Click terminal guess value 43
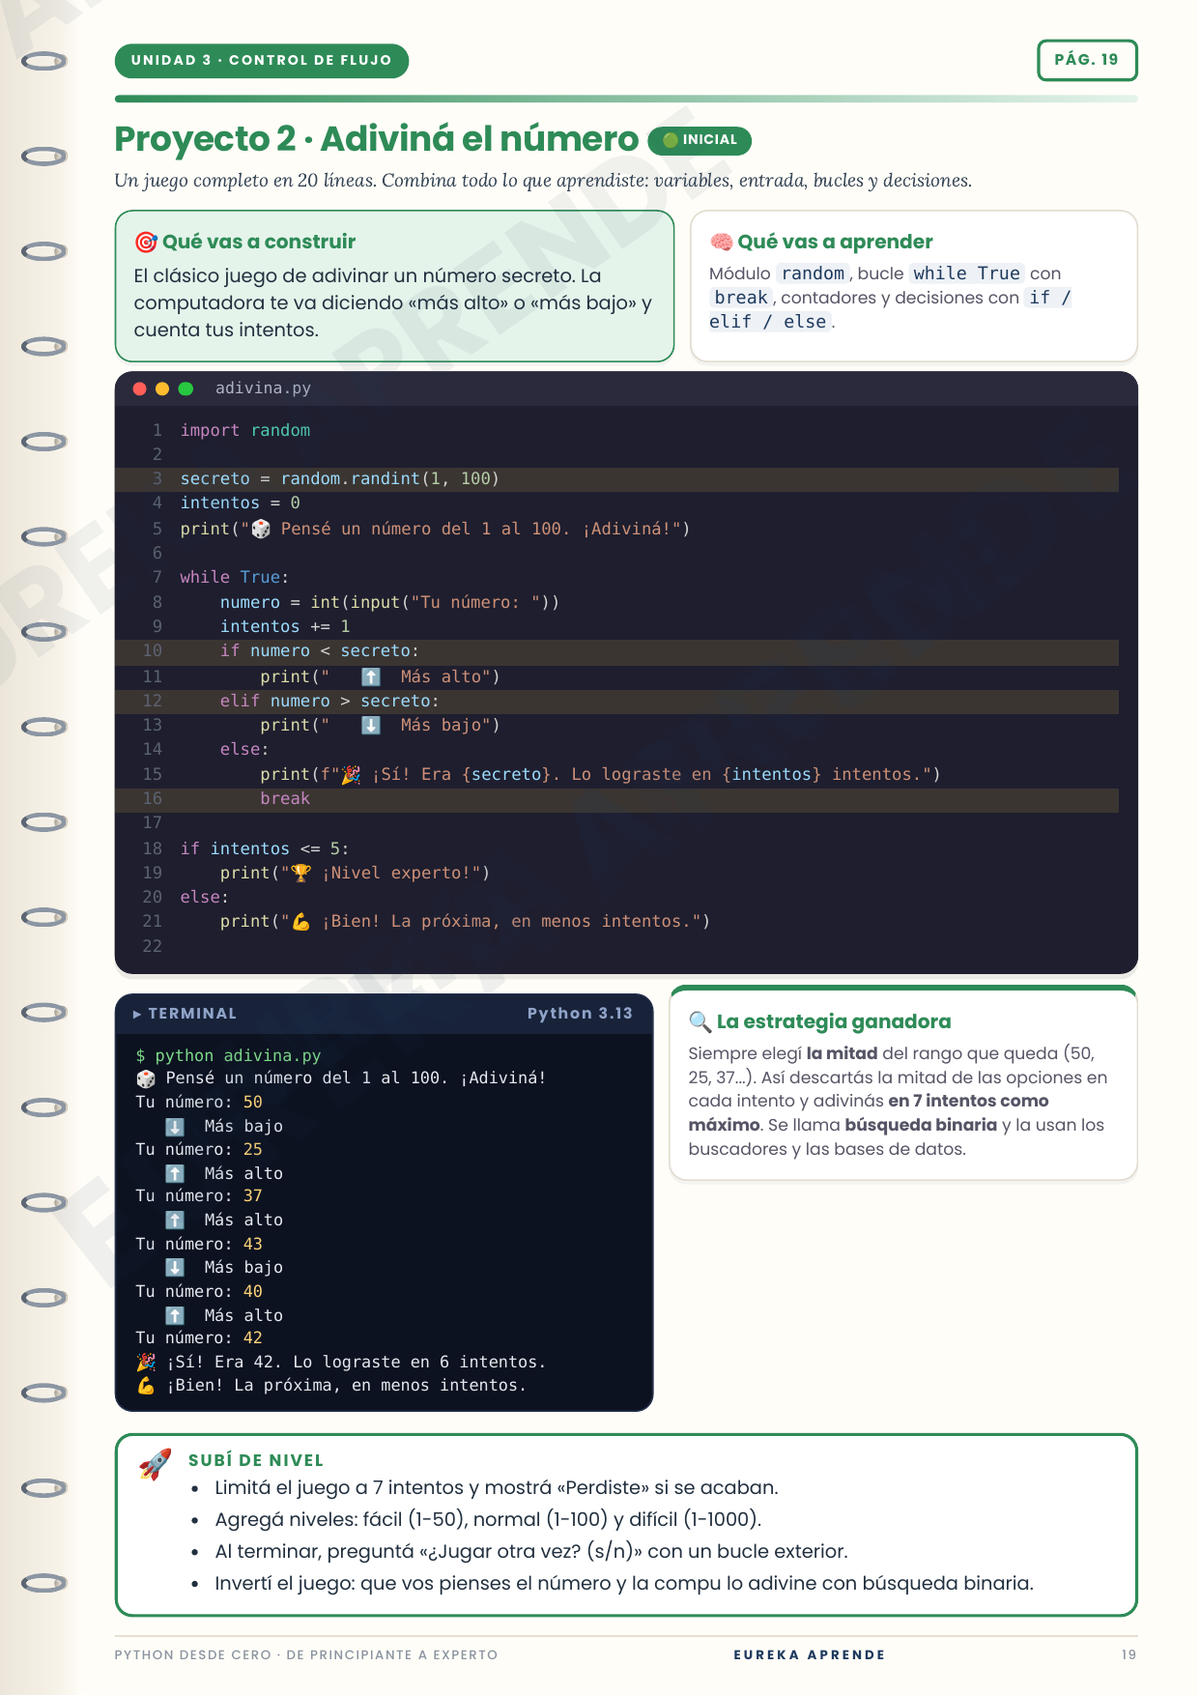The image size is (1200, 1695). pos(253,1245)
